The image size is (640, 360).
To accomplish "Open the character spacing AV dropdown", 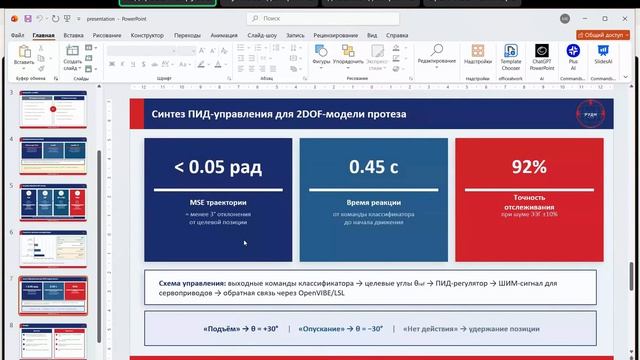I will coord(166,64).
